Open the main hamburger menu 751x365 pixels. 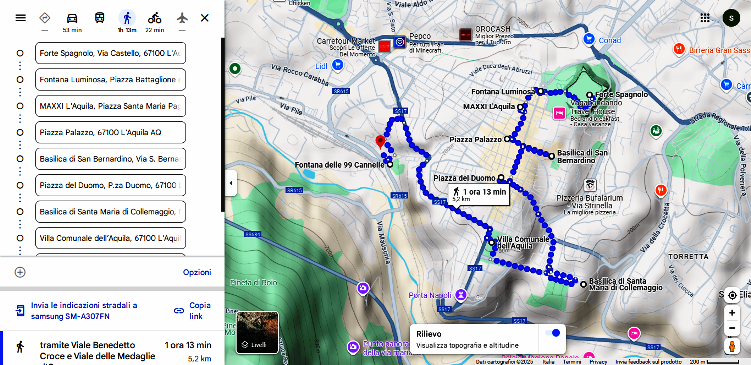[x=20, y=18]
